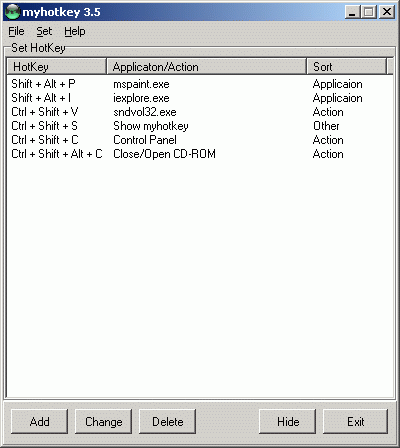Select the Control Panel hotkey row
The width and height of the screenshot is (400, 448).
coord(200,140)
